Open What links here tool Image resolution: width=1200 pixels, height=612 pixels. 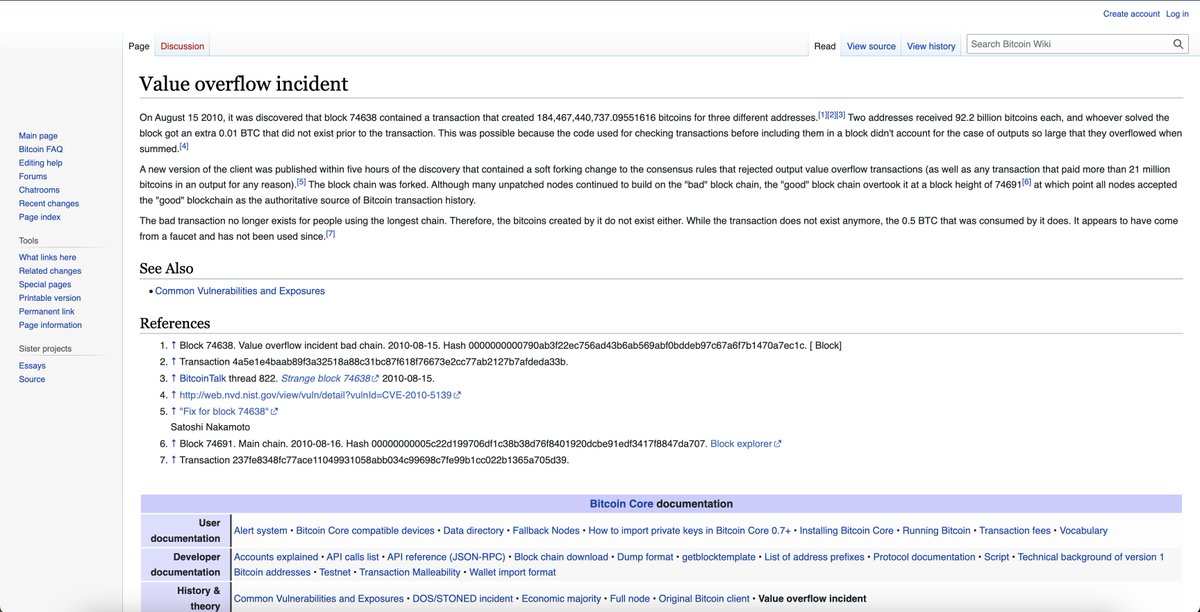(x=47, y=257)
